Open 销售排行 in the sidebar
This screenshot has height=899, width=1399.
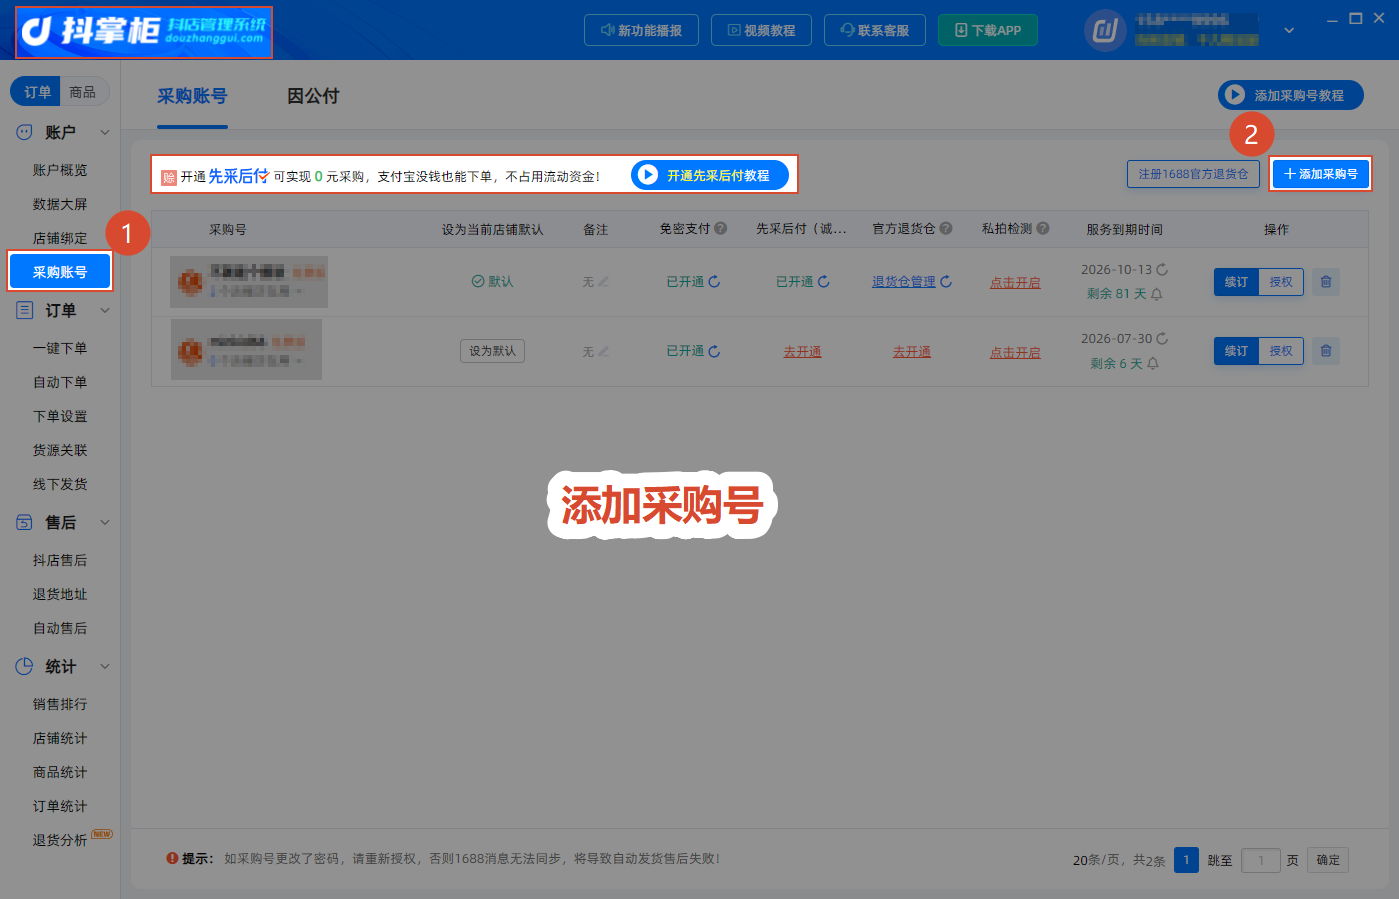(60, 704)
